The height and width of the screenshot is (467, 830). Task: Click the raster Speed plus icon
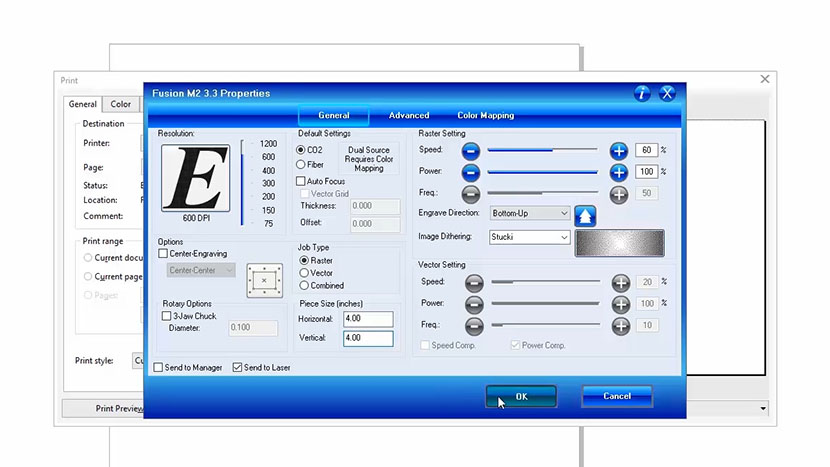pyautogui.click(x=619, y=150)
